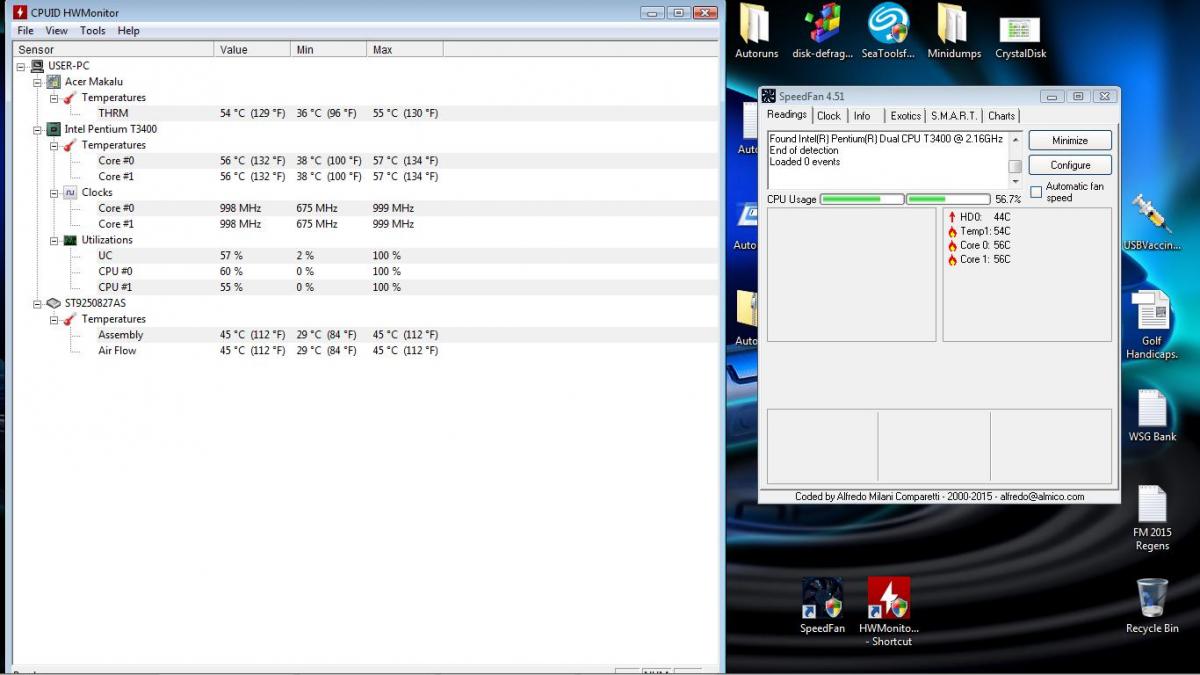
Task: Collapse the ST9250827AS drive node
Action: pyautogui.click(x=38, y=303)
